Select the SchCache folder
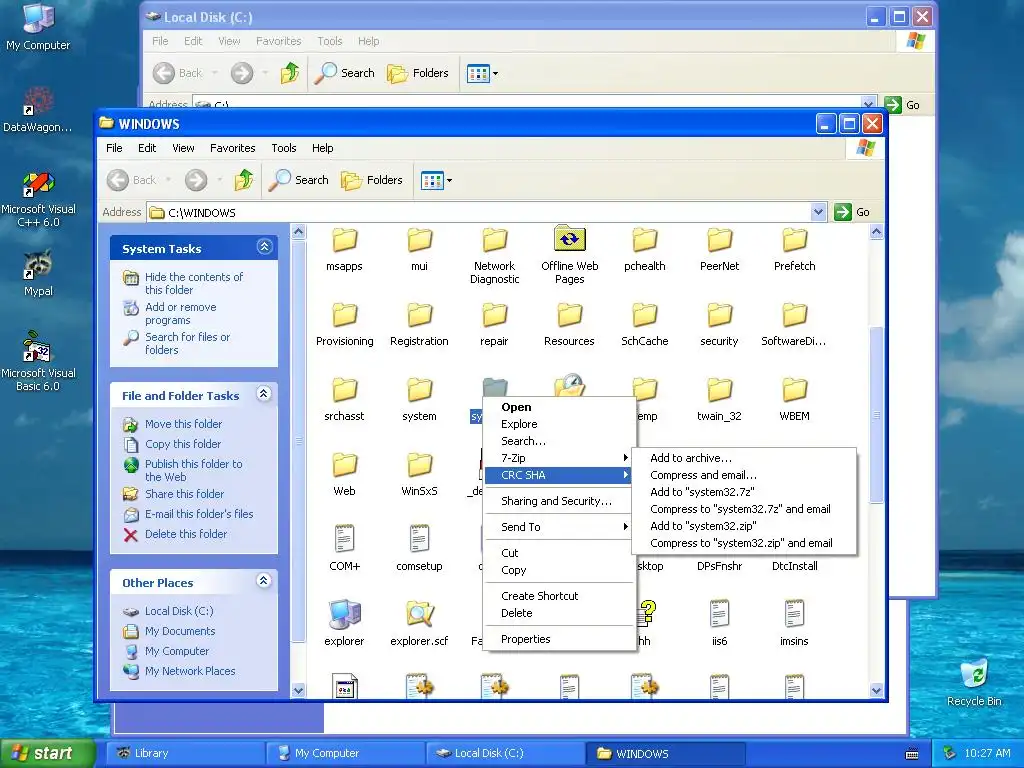 (645, 315)
